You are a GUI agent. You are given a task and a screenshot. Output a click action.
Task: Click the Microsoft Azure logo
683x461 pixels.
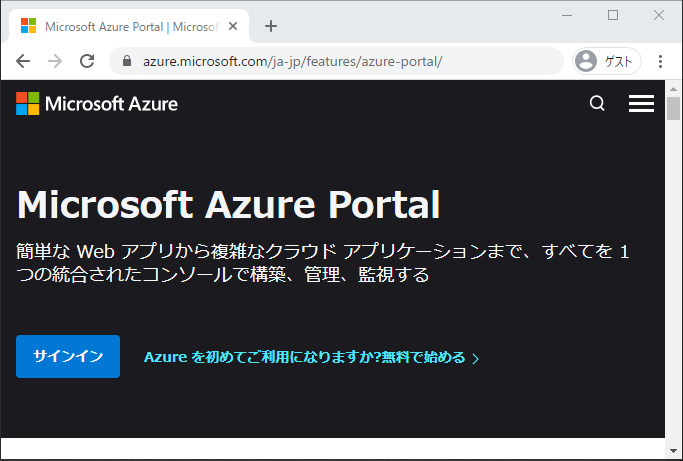97,104
